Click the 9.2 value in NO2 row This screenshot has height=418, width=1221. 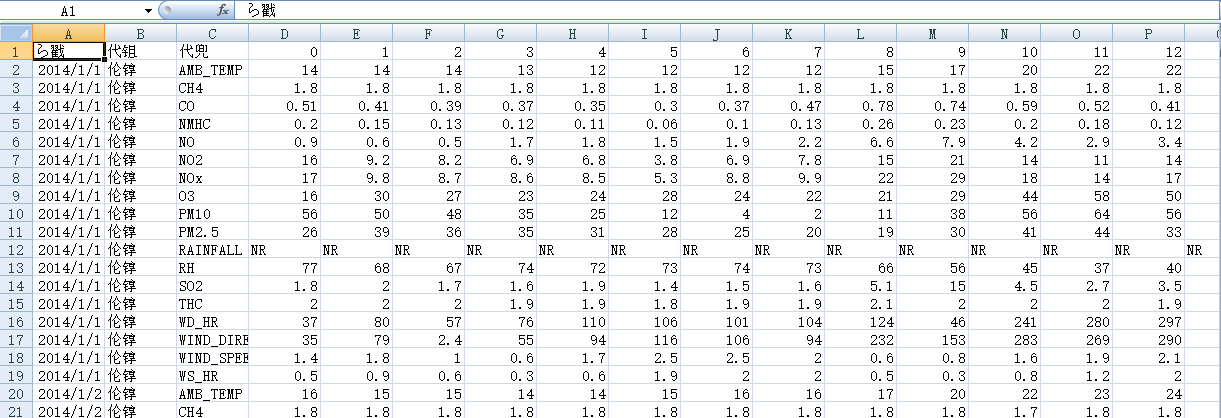356,160
